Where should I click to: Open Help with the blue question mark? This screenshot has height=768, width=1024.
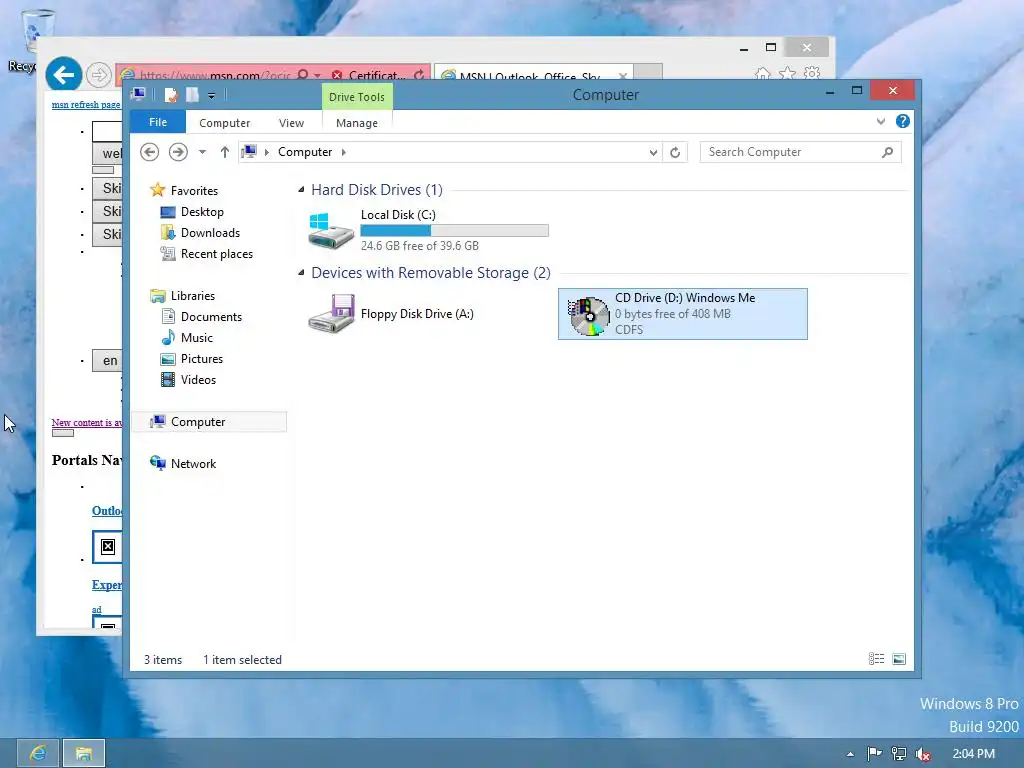tap(903, 121)
